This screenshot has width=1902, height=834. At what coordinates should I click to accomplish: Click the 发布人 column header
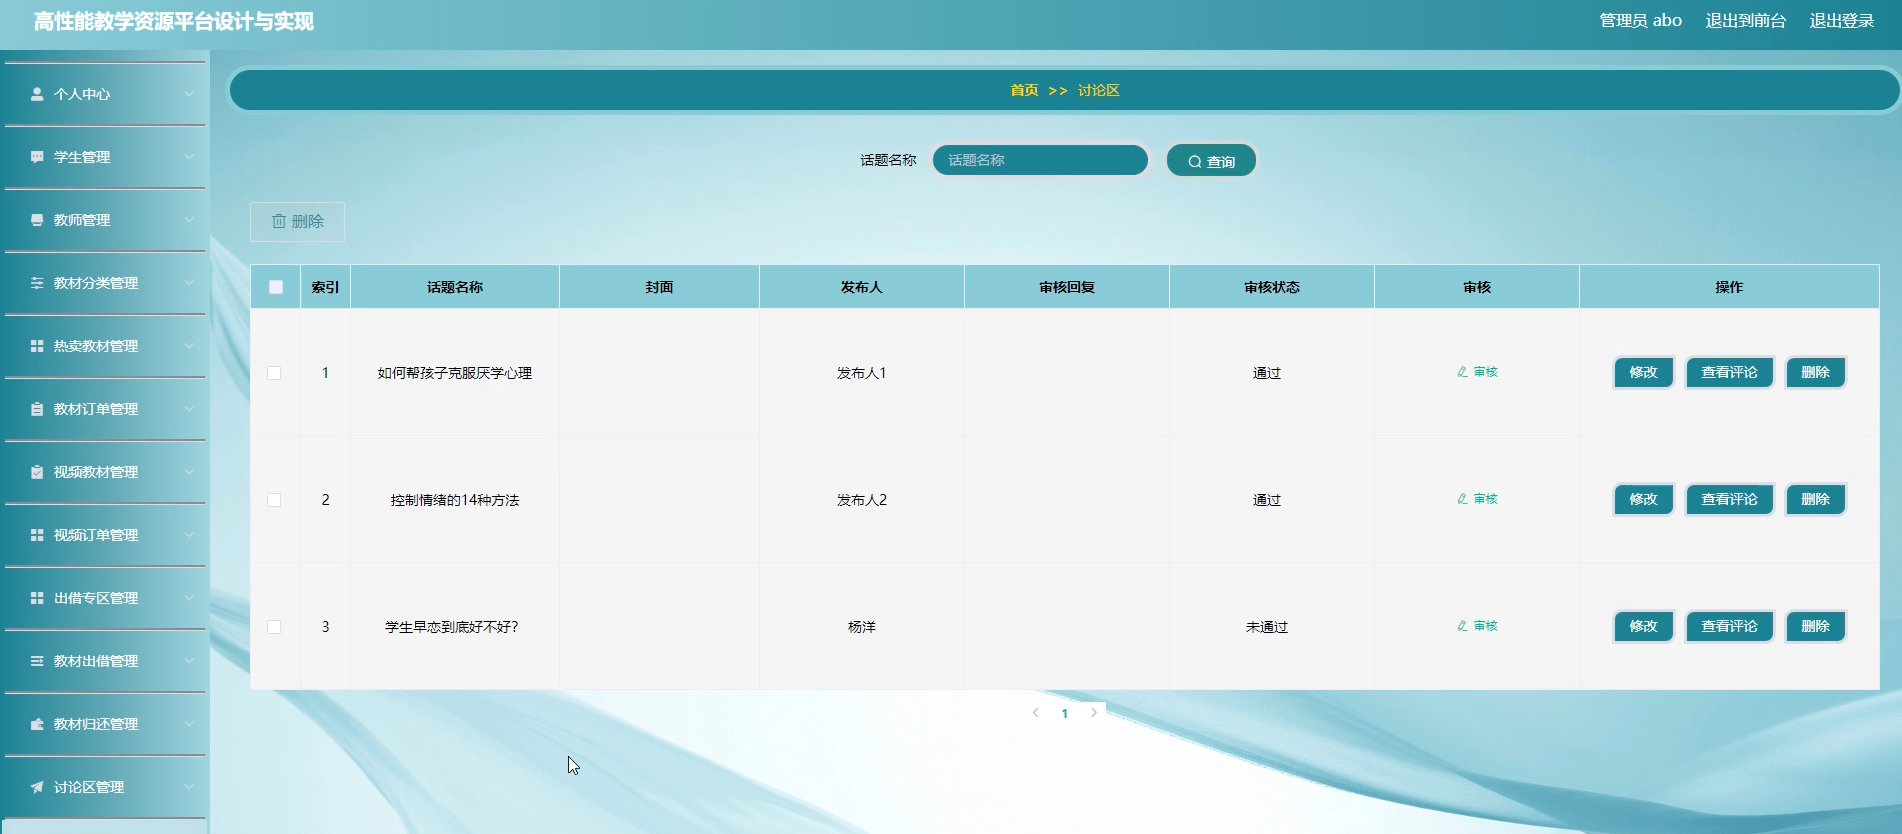(861, 287)
